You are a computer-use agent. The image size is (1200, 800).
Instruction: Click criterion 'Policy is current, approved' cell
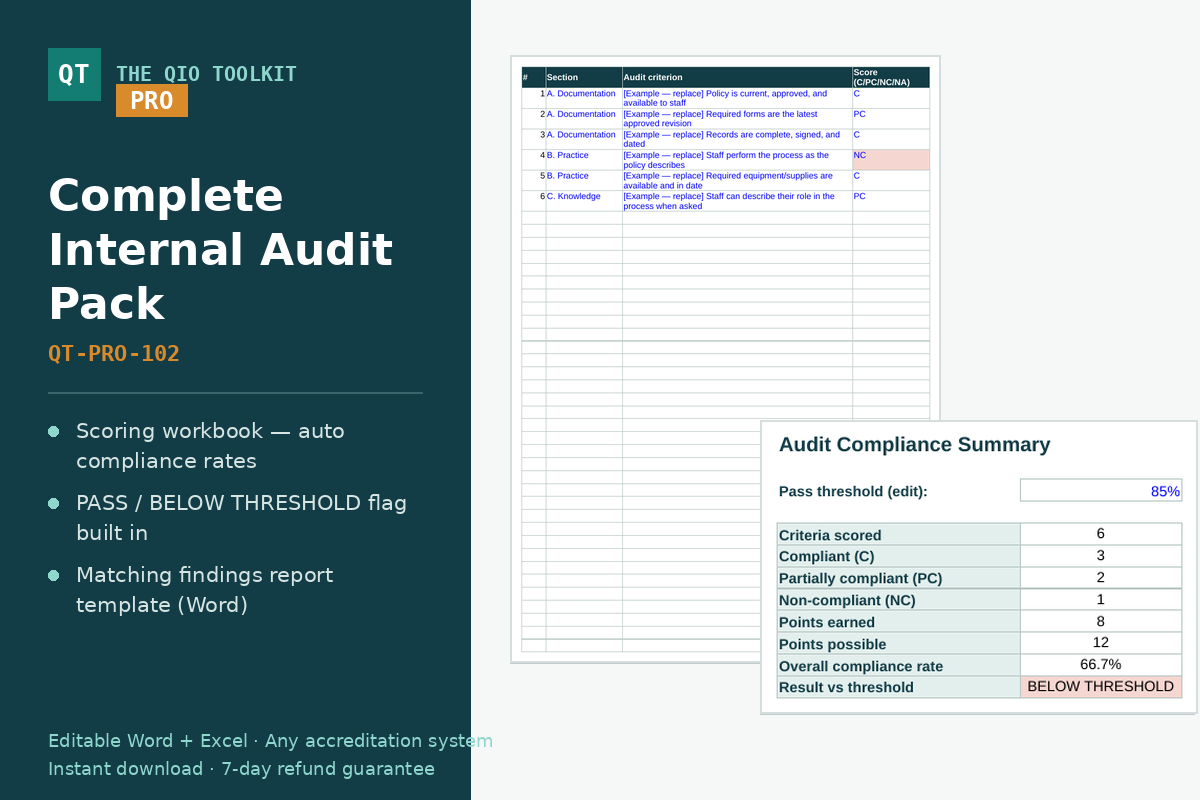(737, 98)
